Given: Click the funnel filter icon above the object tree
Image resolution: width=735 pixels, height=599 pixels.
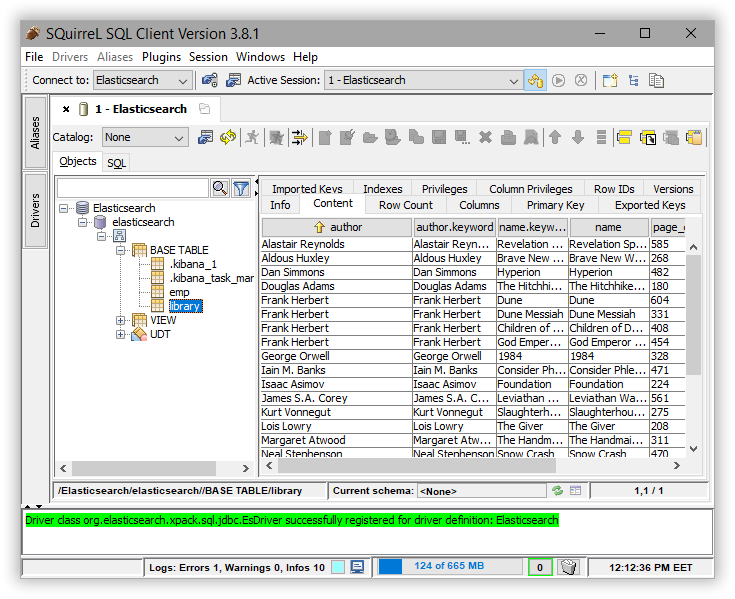Looking at the screenshot, I should (241, 188).
